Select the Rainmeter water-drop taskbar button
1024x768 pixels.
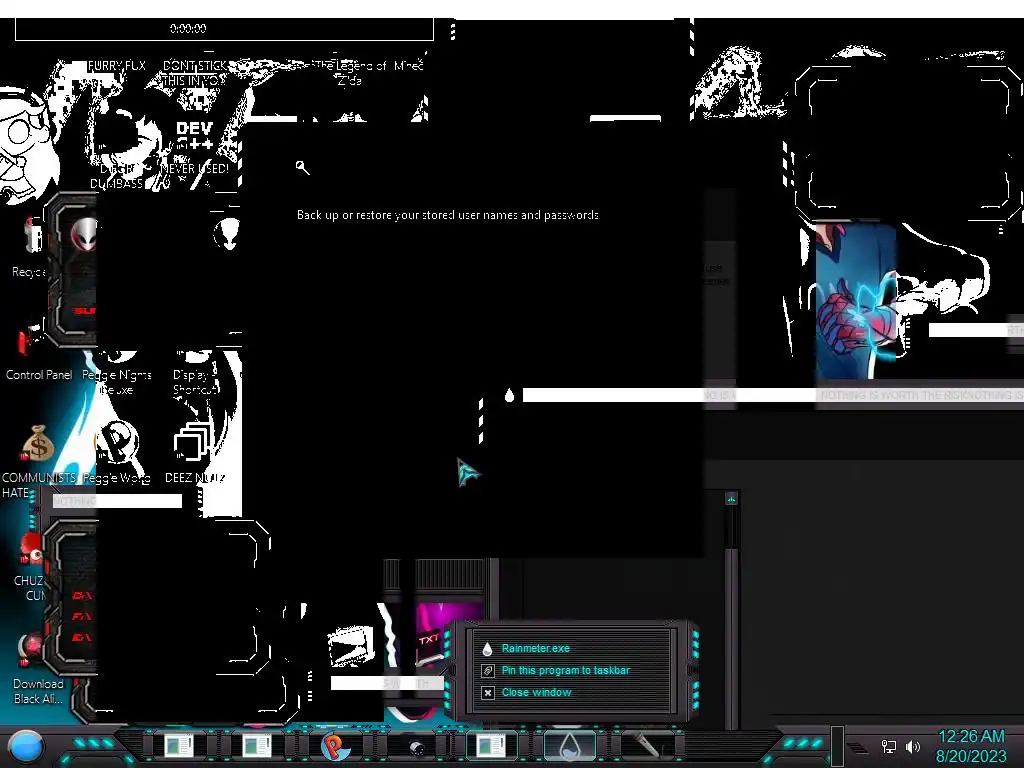coord(569,746)
